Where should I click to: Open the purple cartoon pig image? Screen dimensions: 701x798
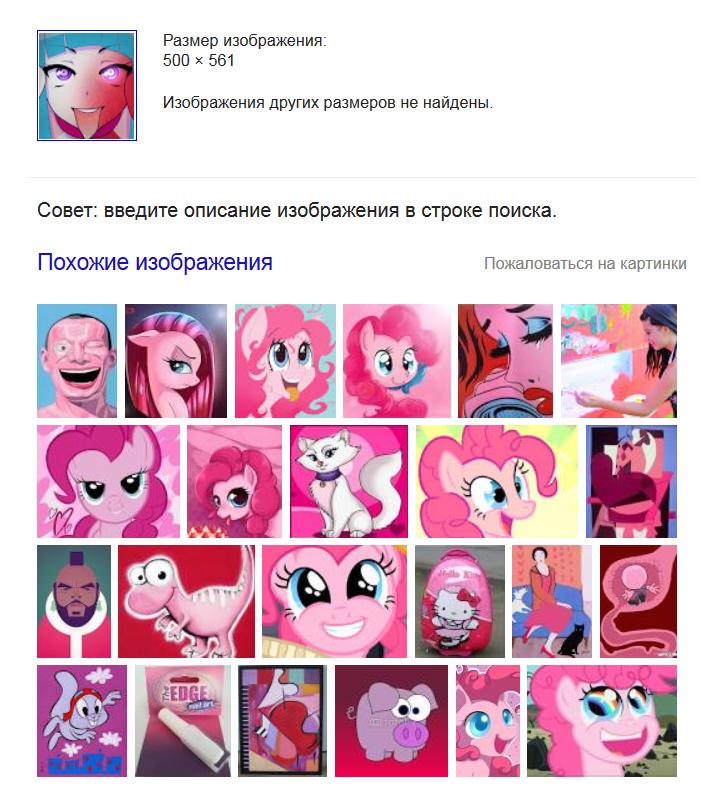391,721
